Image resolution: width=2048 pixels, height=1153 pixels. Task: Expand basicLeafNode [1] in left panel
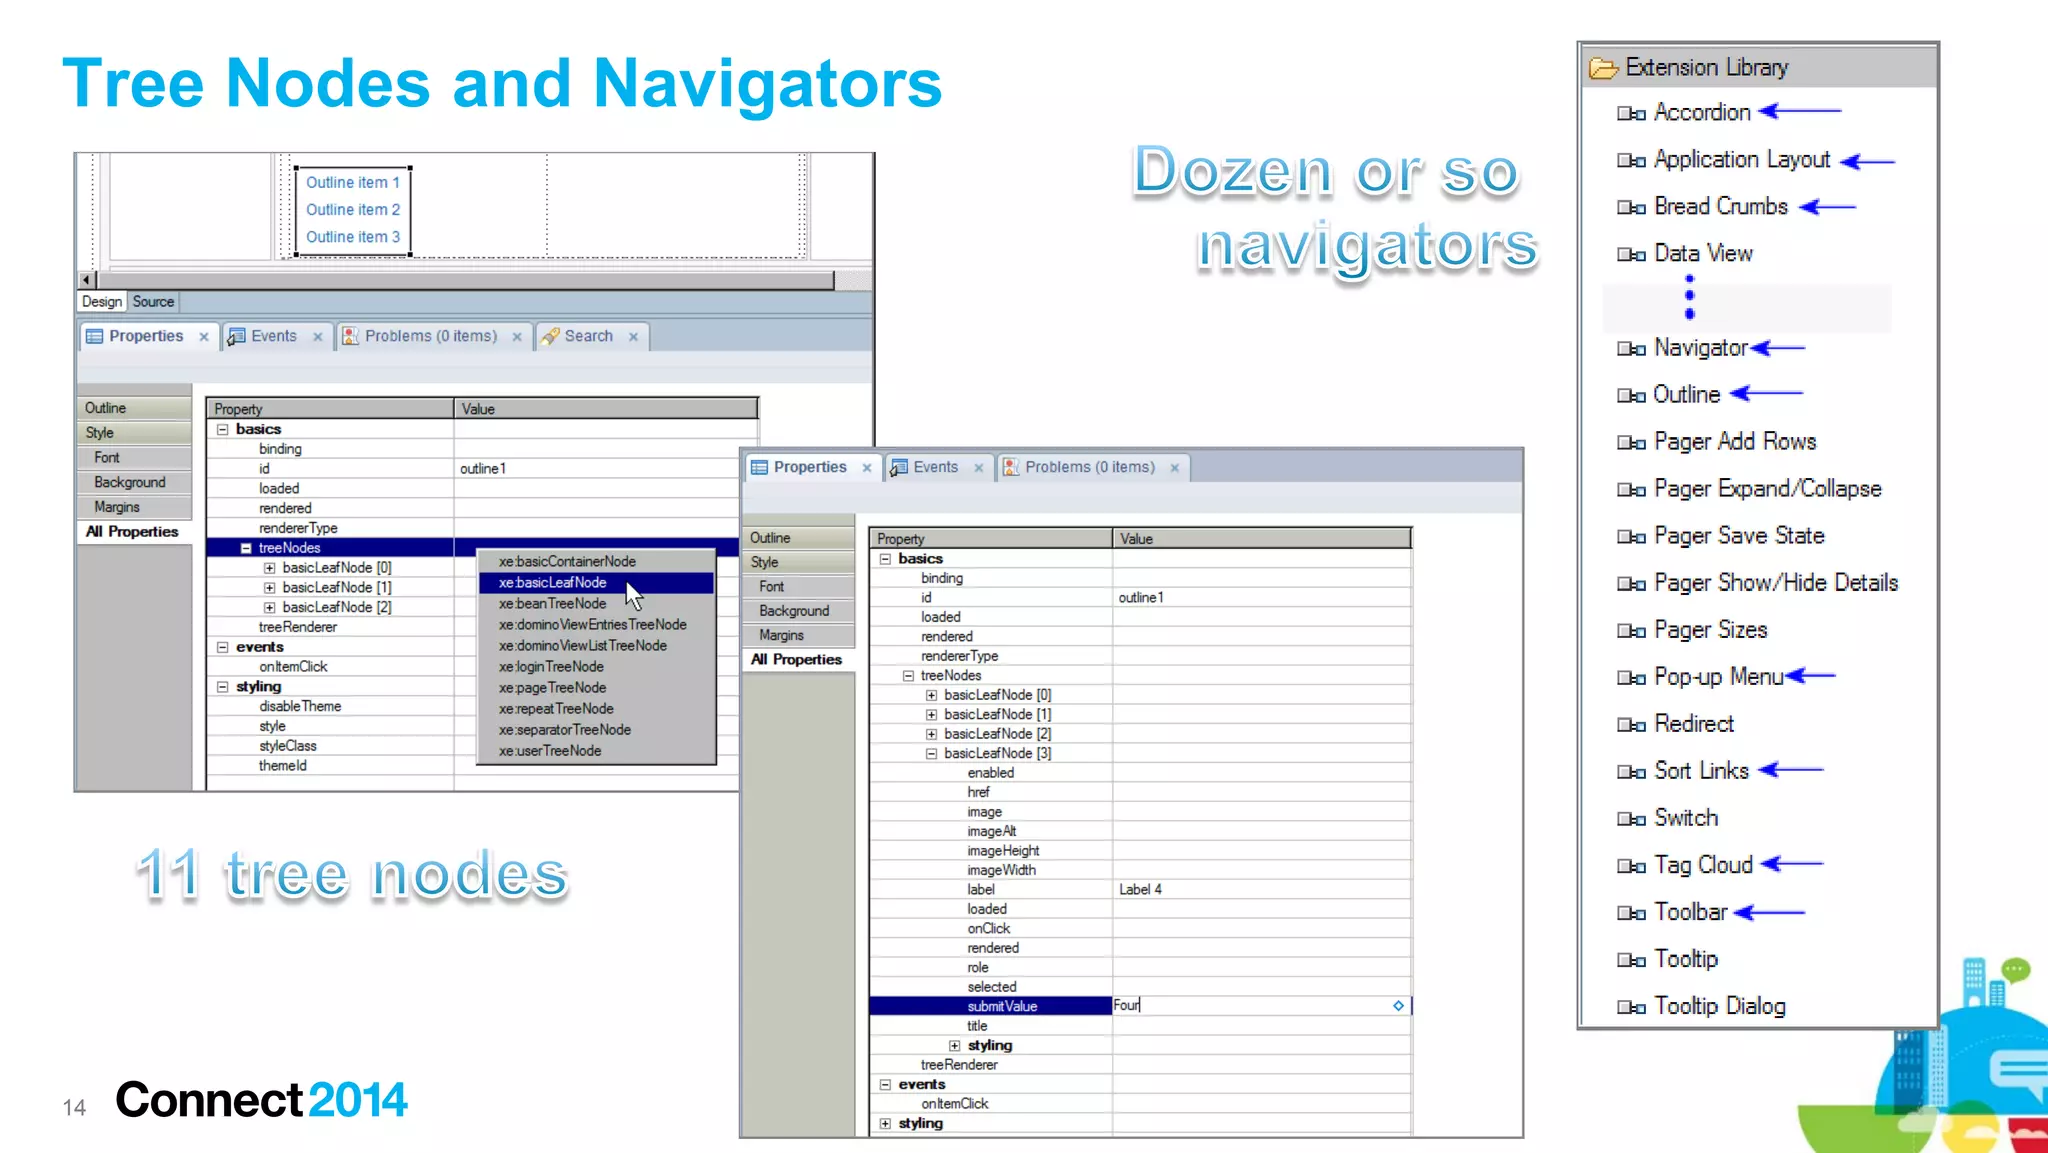269,588
